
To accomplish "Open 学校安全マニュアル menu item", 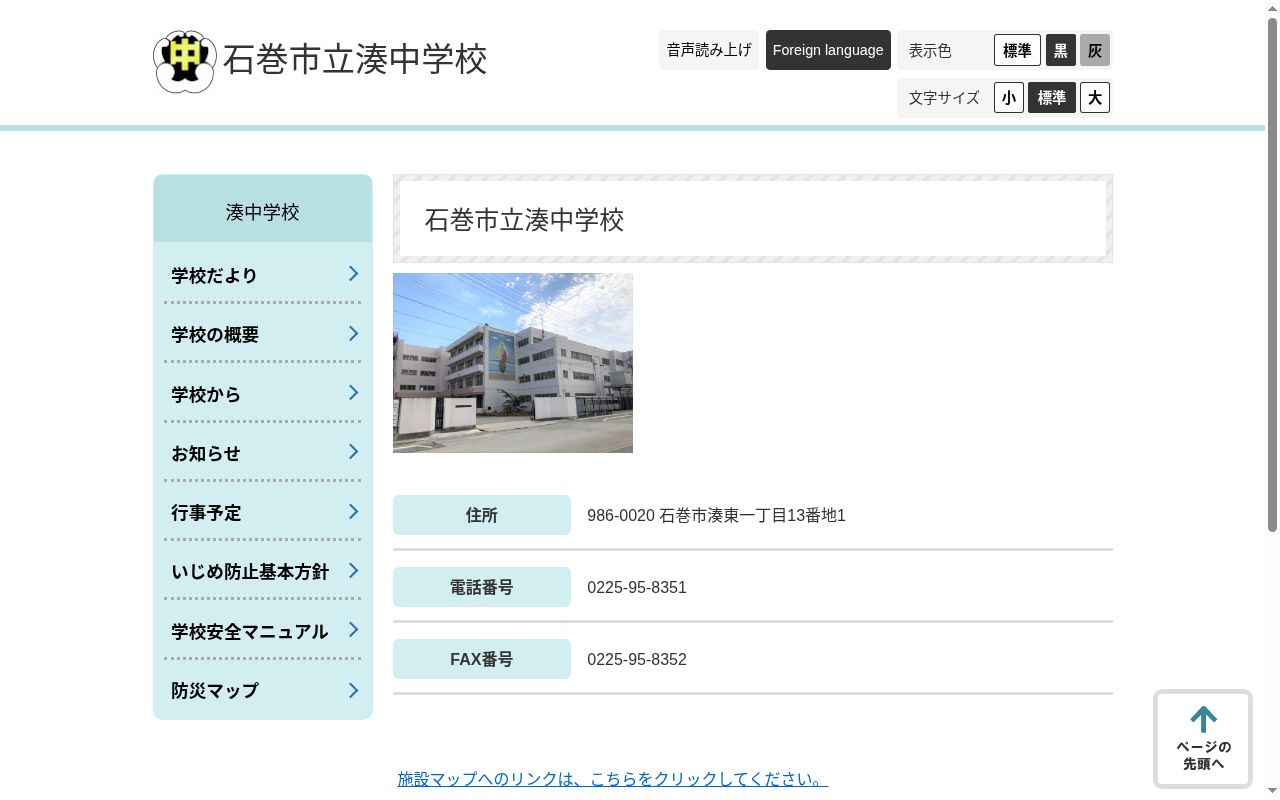I will tap(263, 631).
